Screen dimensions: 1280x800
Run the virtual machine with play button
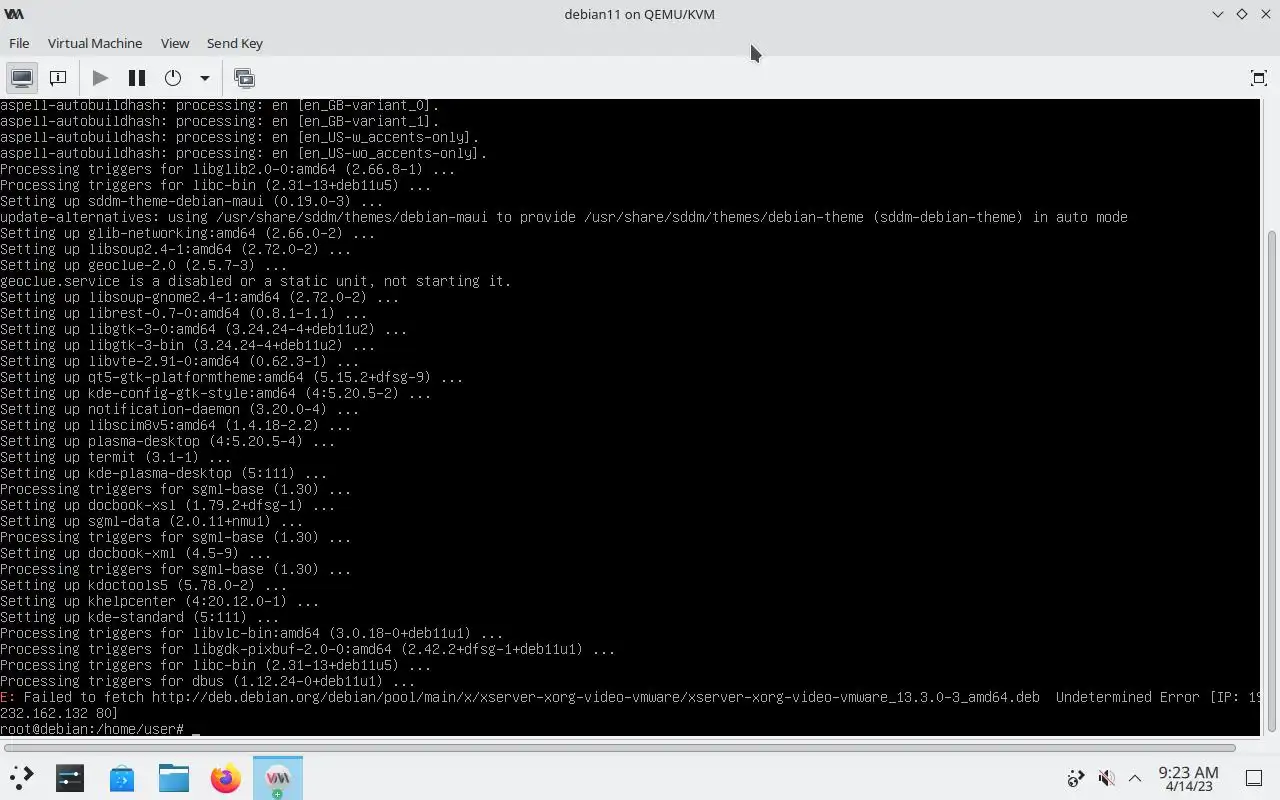tap(100, 77)
